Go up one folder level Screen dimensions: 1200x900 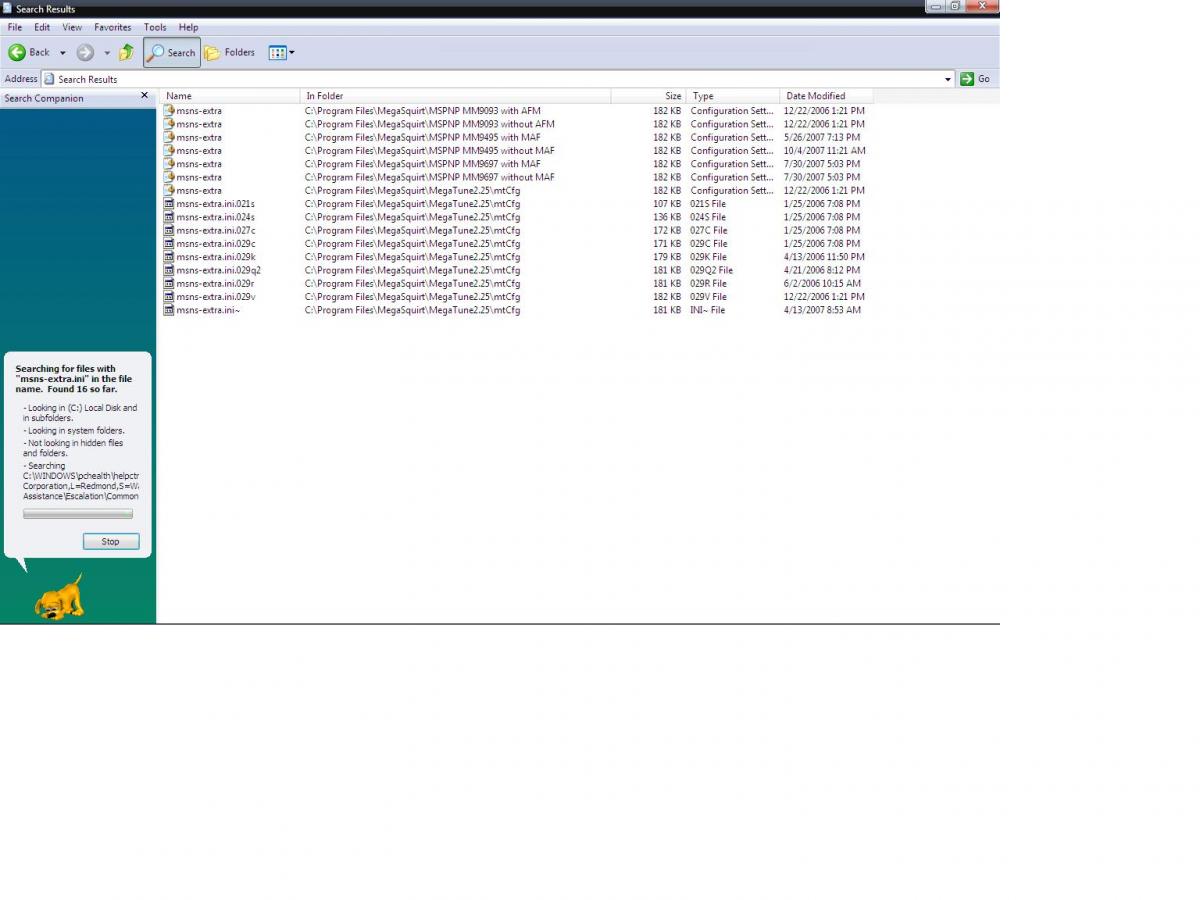[x=127, y=53]
